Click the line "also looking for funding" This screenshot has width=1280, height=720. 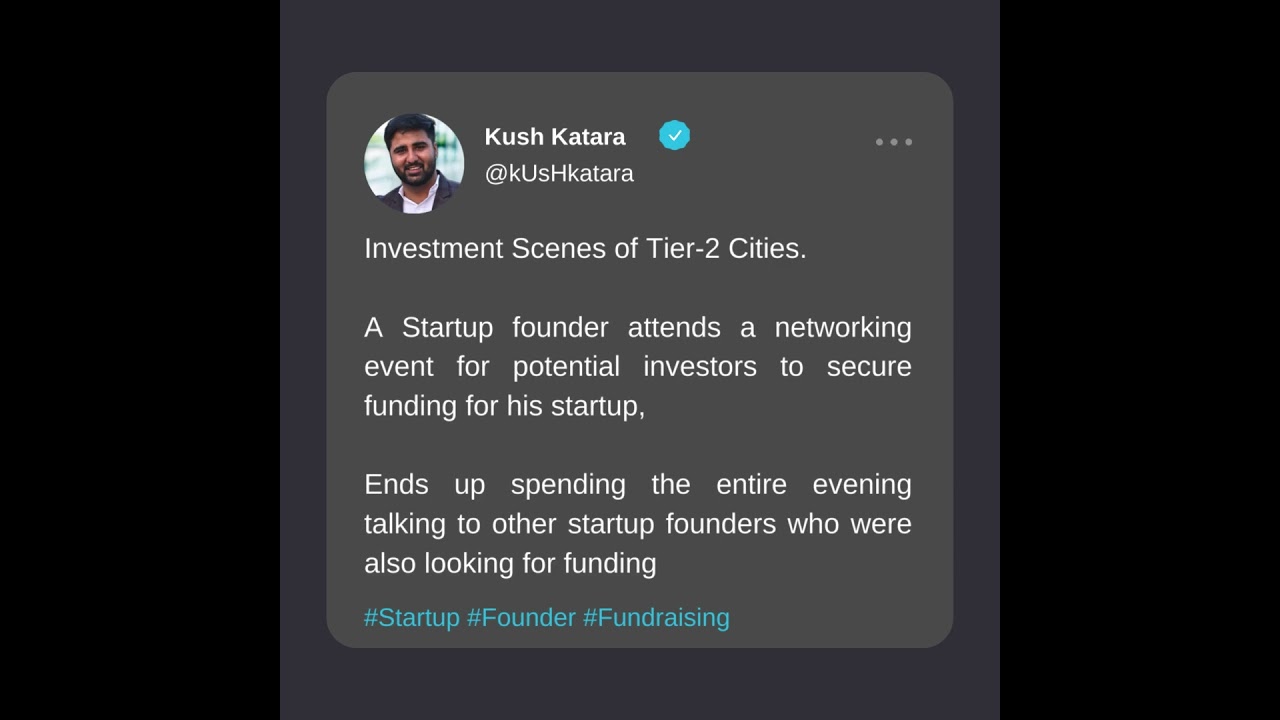pyautogui.click(x=510, y=563)
